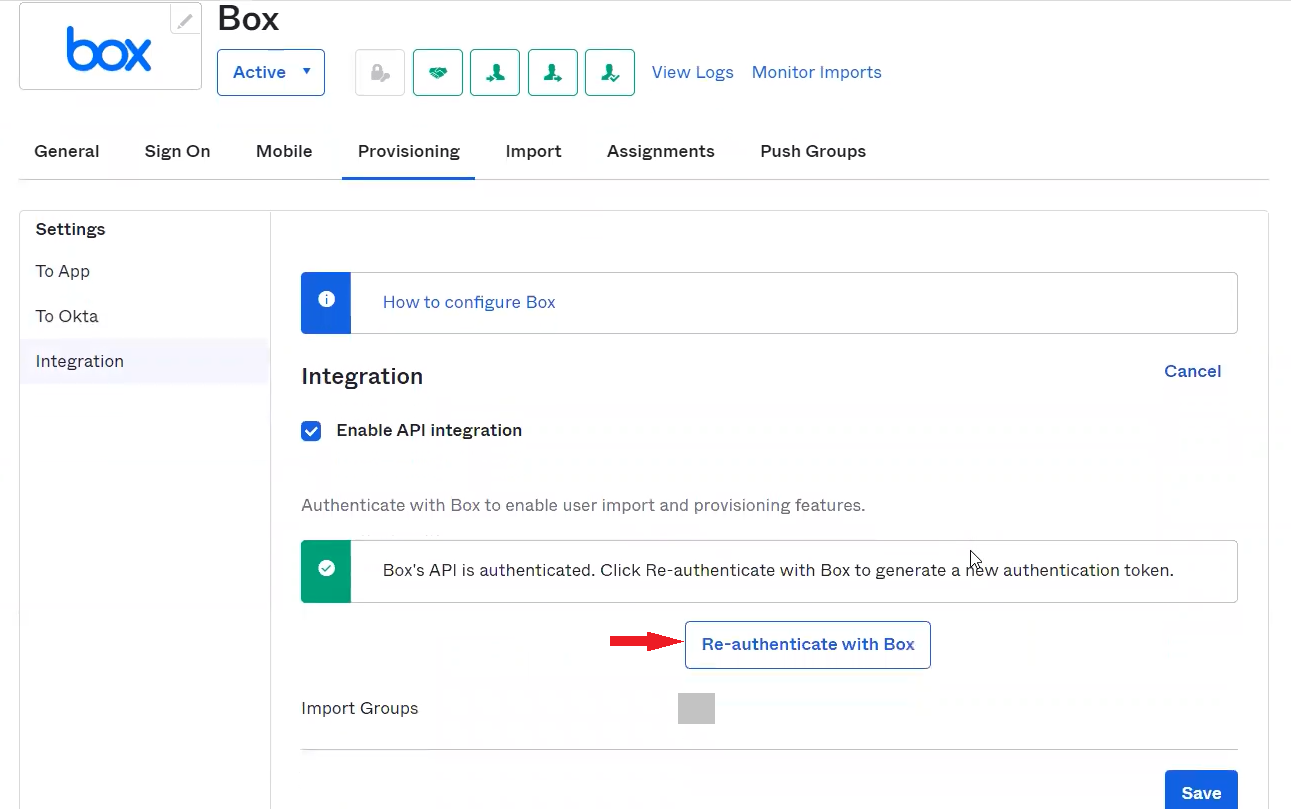
Task: Click the user with checkmark icon
Action: [x=610, y=72]
